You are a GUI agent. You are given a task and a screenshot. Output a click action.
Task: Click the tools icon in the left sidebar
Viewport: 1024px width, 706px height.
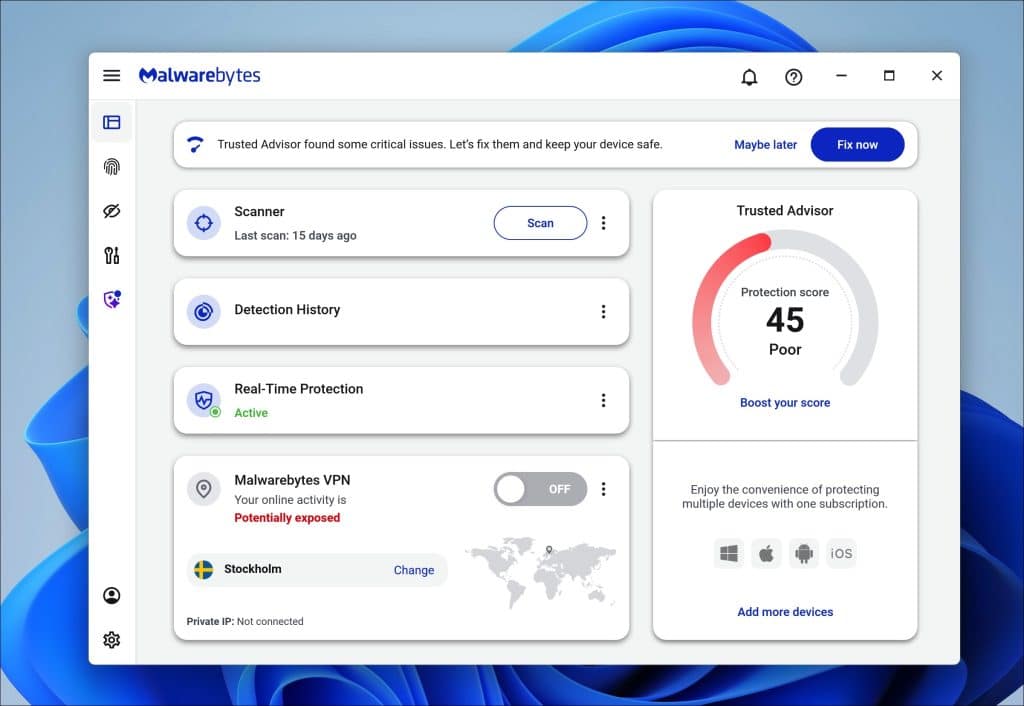112,255
